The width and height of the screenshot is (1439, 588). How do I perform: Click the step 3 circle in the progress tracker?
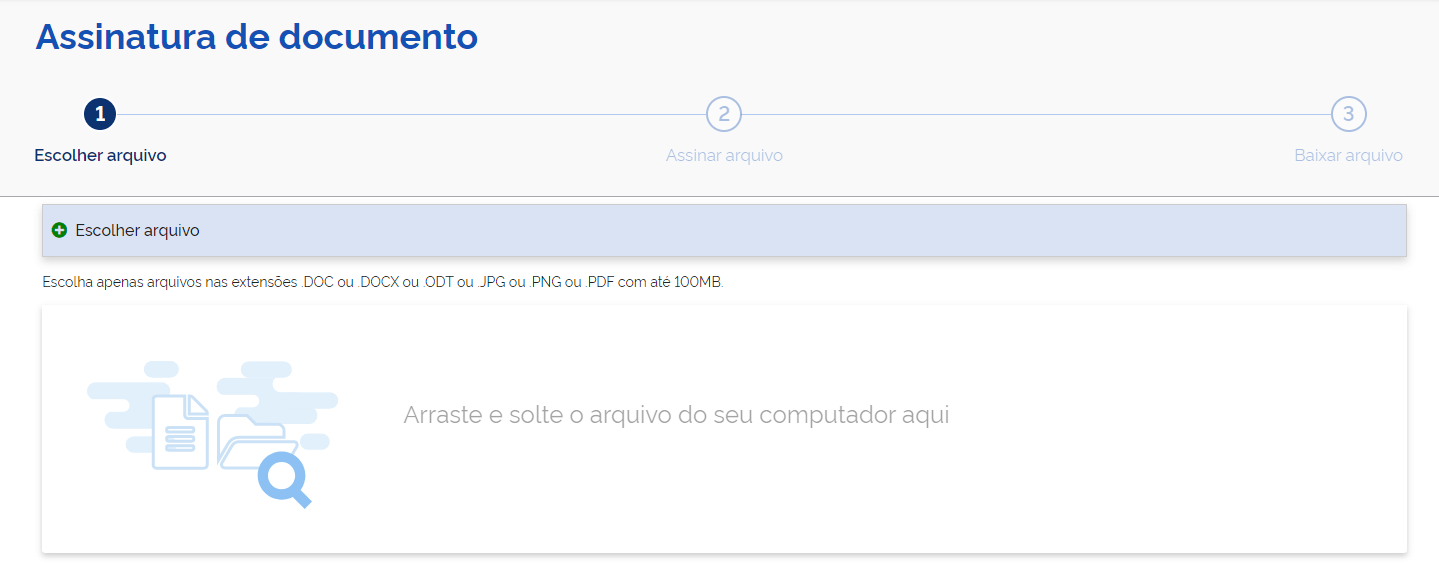tap(1349, 113)
